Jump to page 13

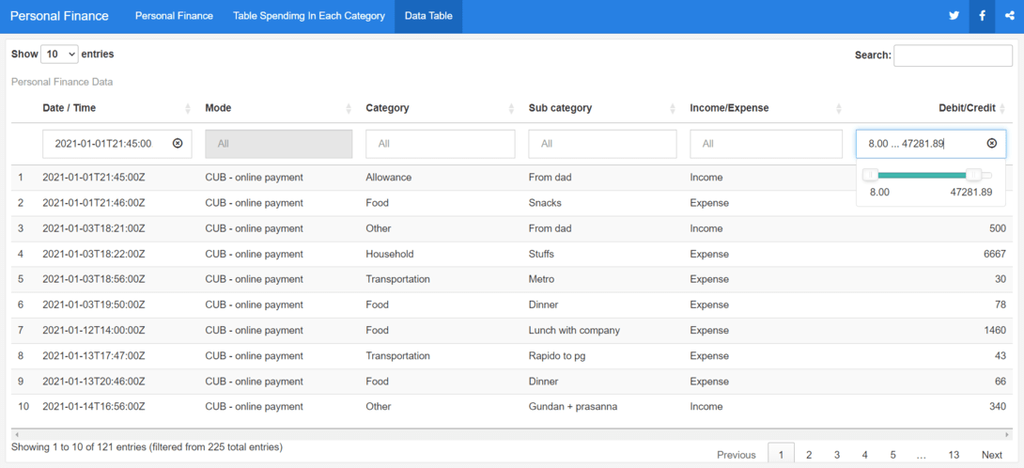pyautogui.click(x=954, y=455)
